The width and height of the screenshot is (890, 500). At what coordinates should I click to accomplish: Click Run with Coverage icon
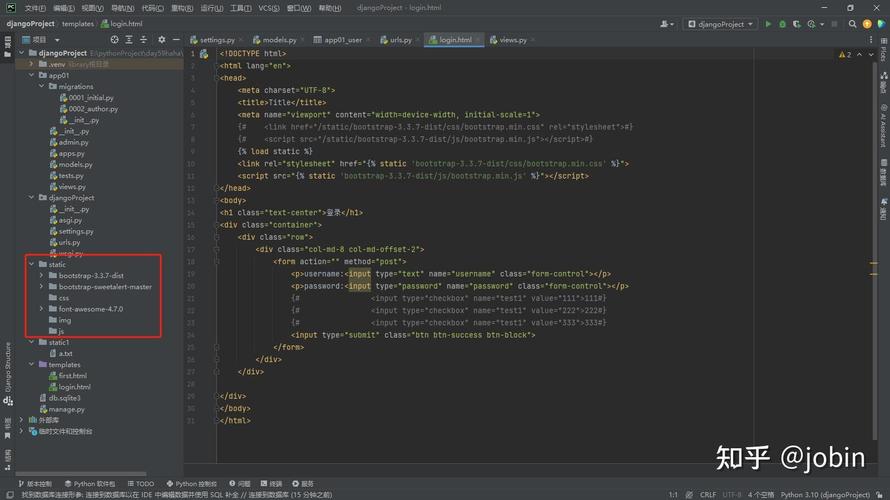(x=796, y=24)
